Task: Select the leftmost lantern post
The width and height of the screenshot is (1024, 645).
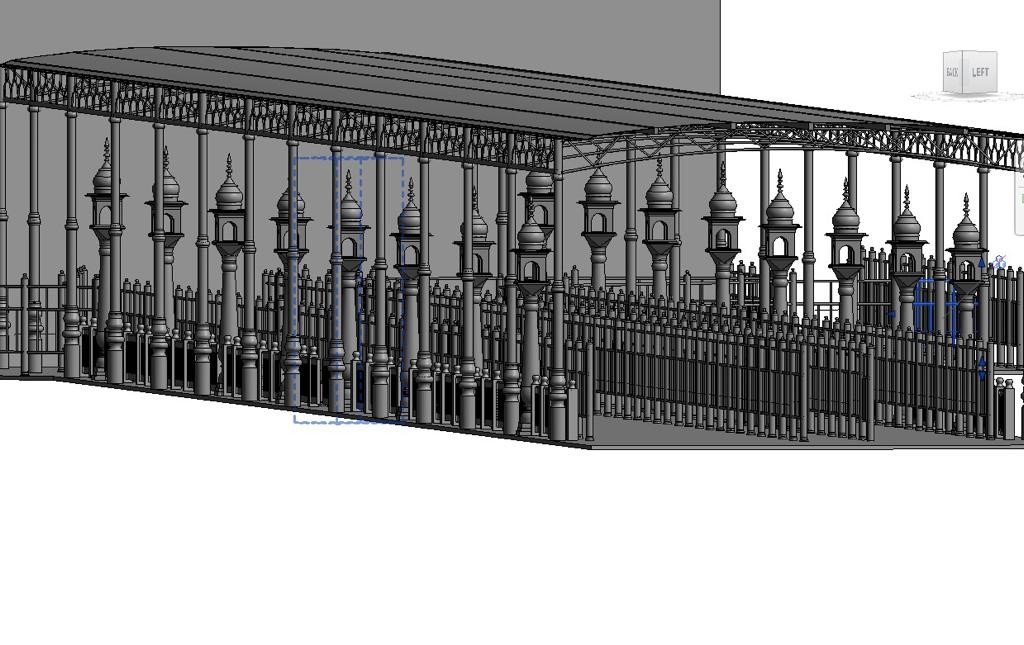Action: [105, 200]
